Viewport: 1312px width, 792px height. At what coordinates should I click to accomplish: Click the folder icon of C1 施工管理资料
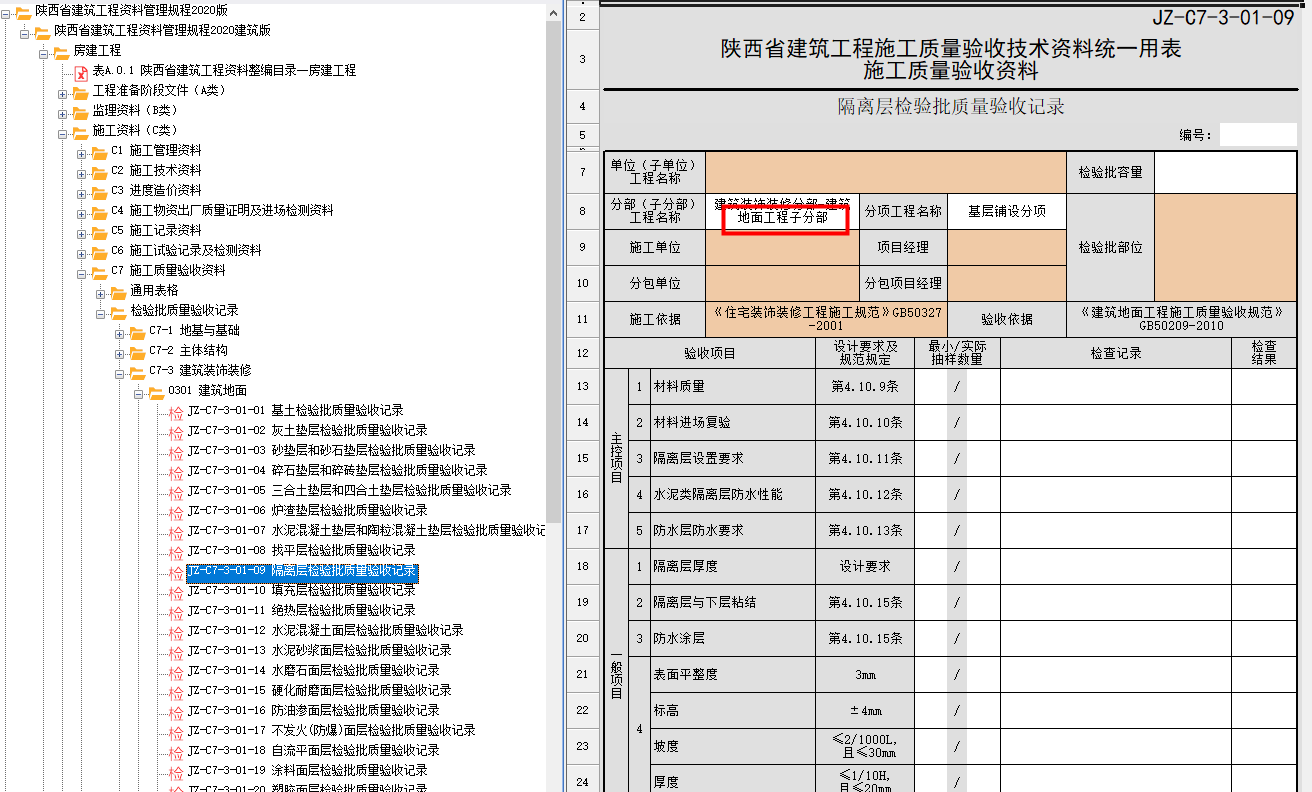99,152
